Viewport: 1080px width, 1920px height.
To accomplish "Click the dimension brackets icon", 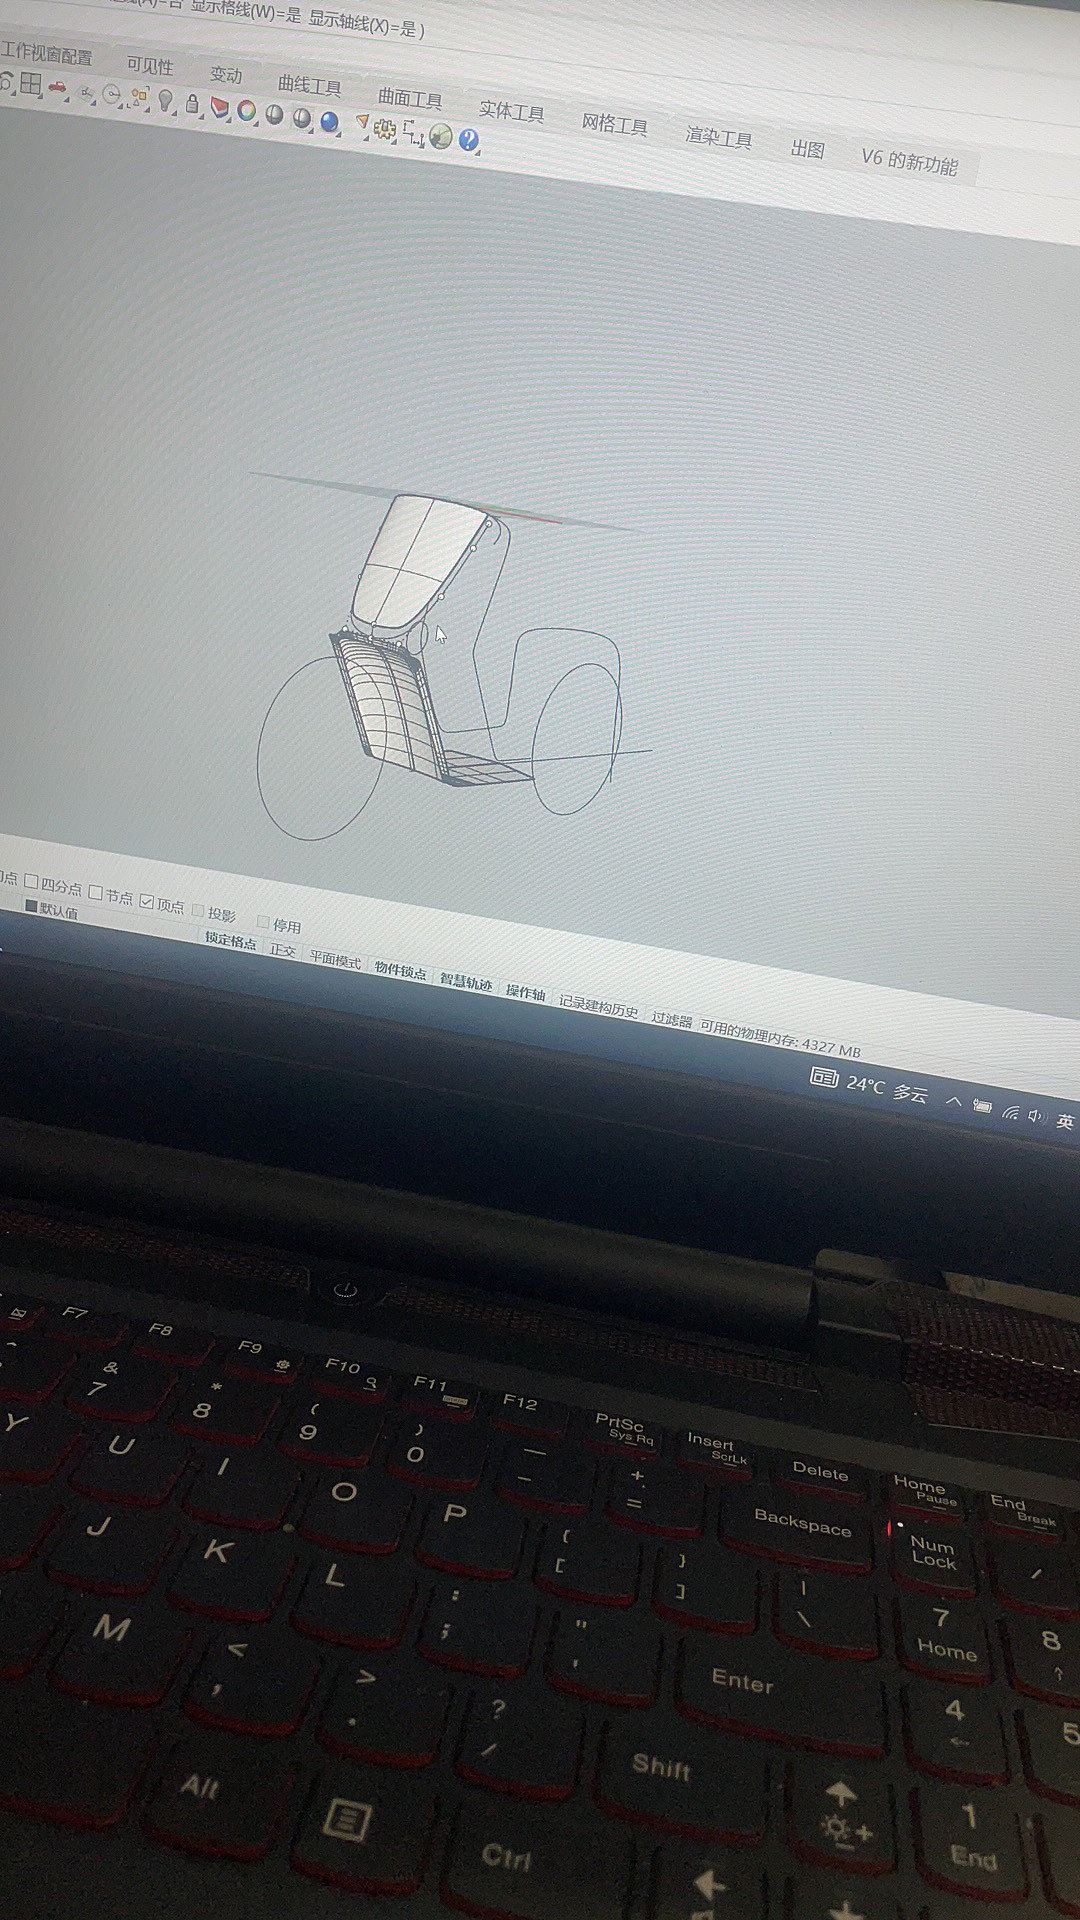I will [413, 132].
